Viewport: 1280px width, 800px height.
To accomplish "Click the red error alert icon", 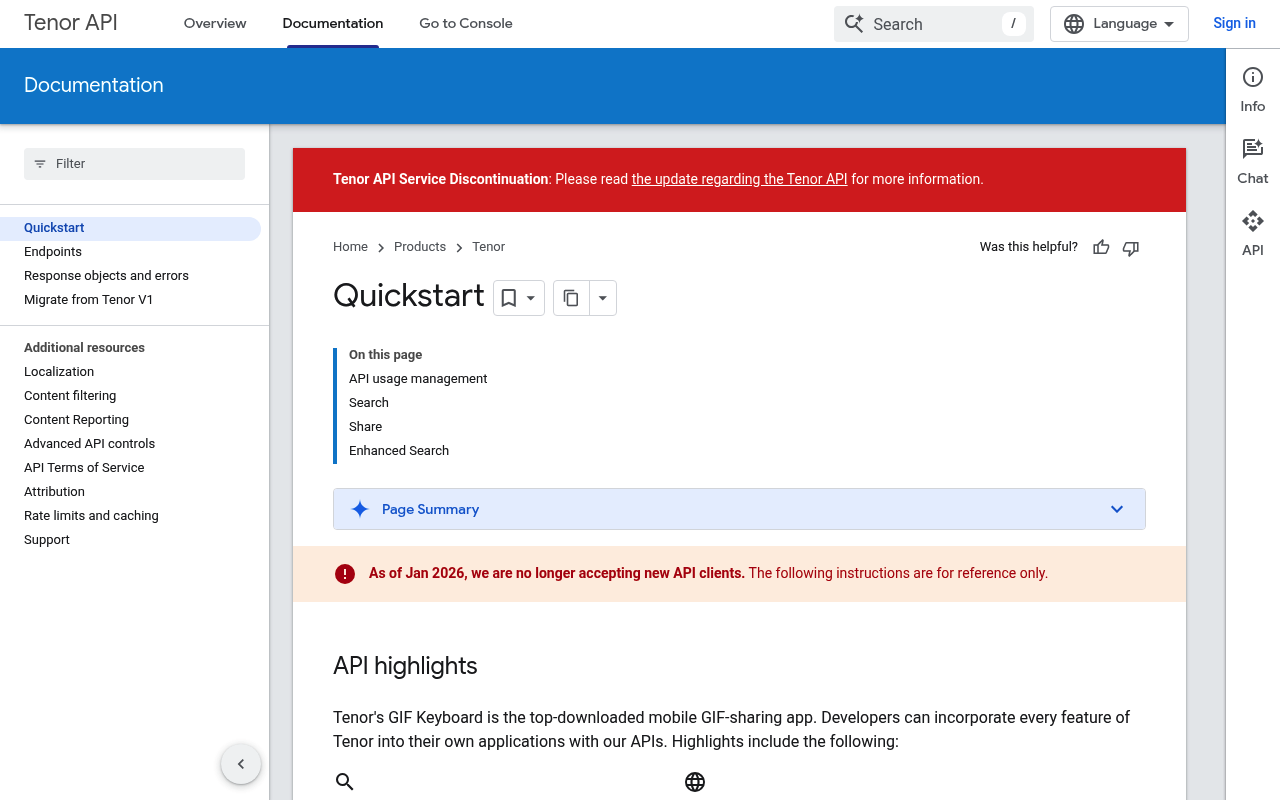I will pos(345,574).
